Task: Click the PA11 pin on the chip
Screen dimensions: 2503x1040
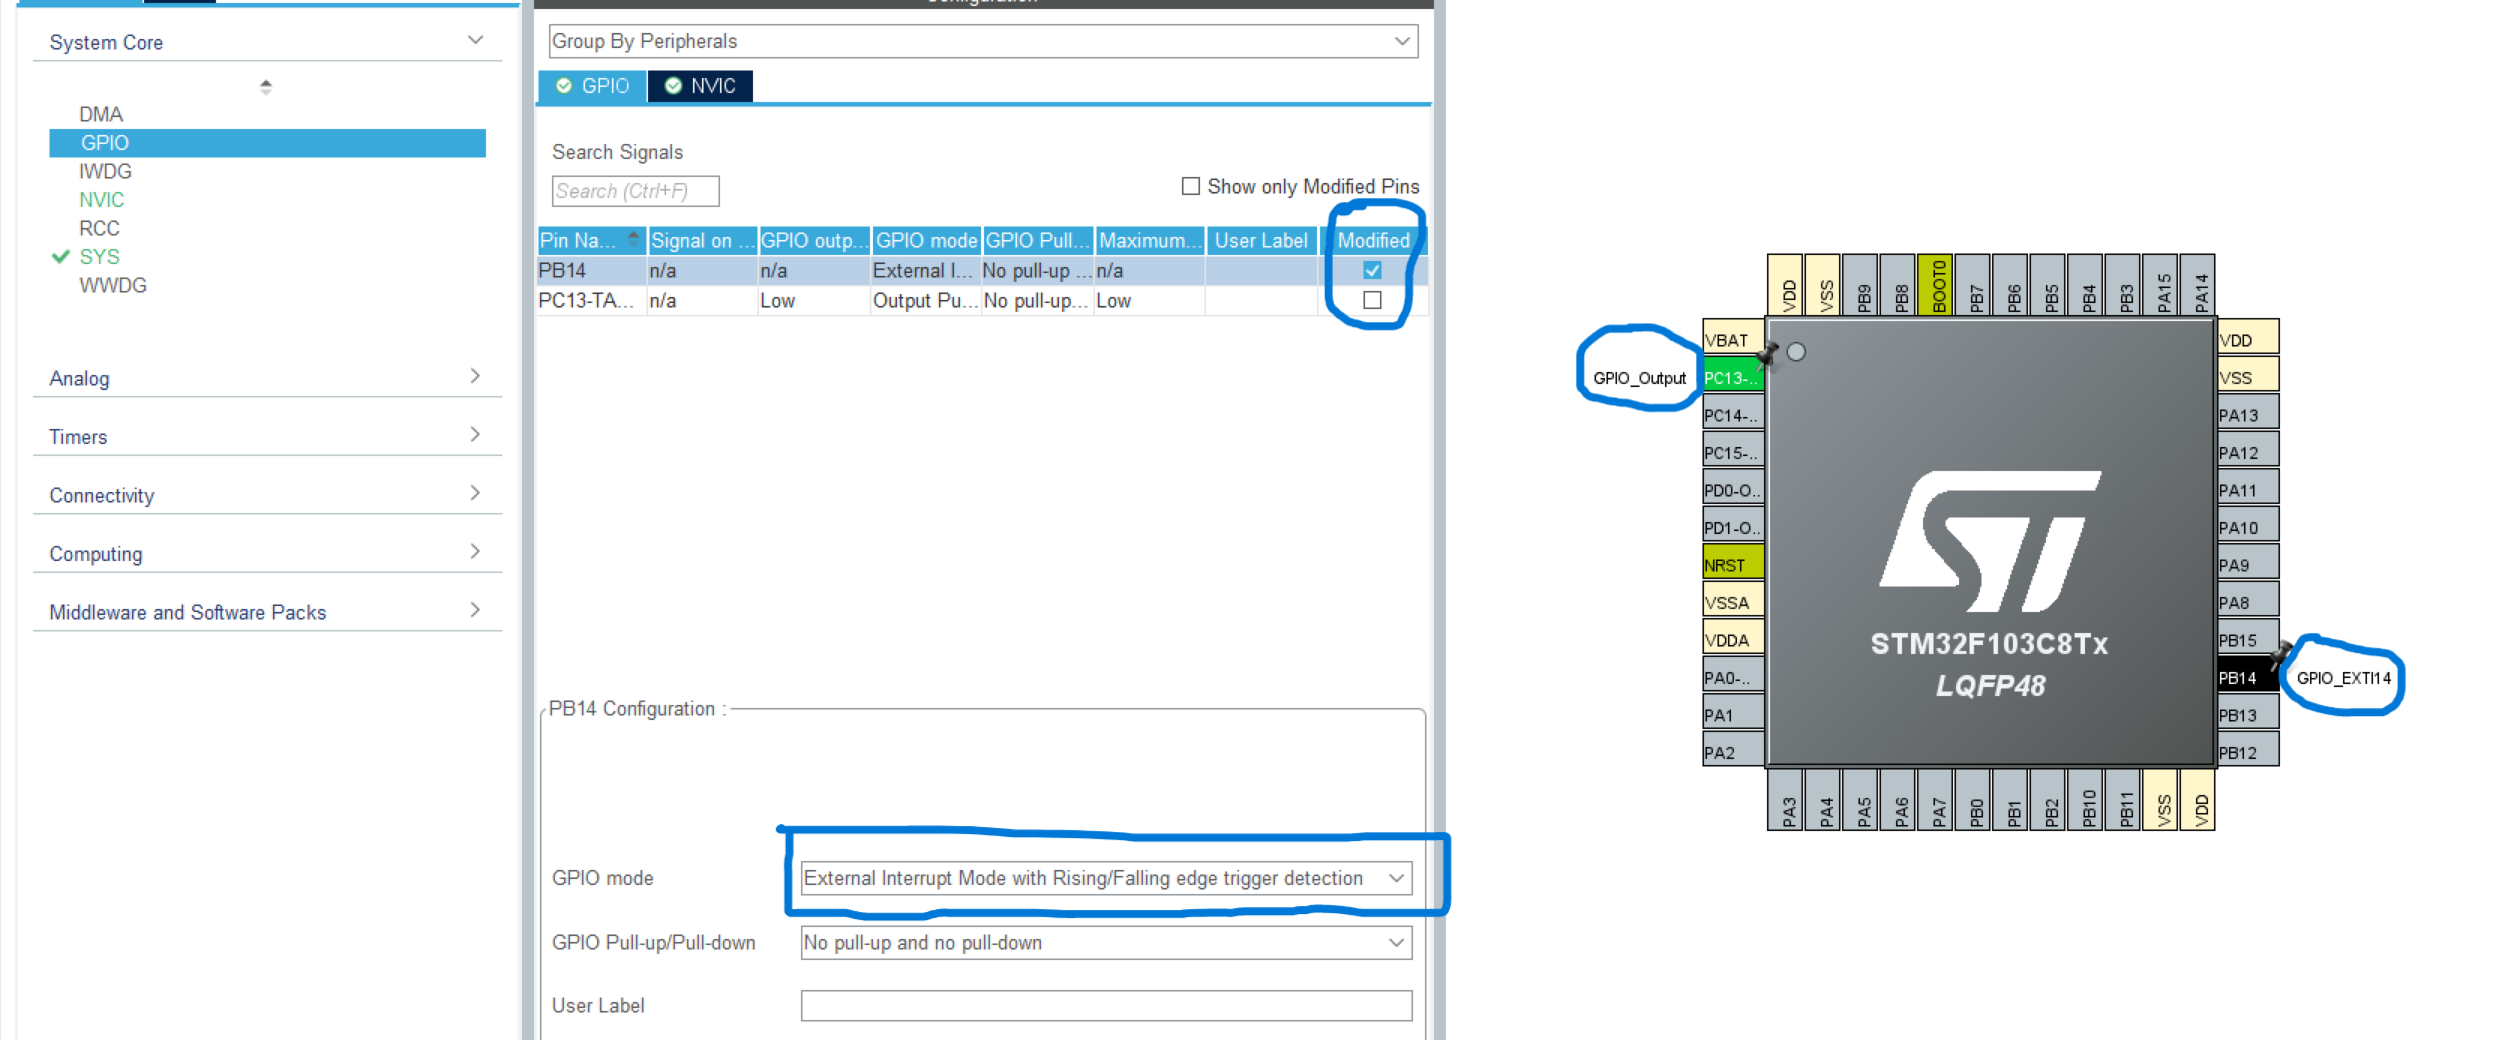Action: pos(2248,490)
